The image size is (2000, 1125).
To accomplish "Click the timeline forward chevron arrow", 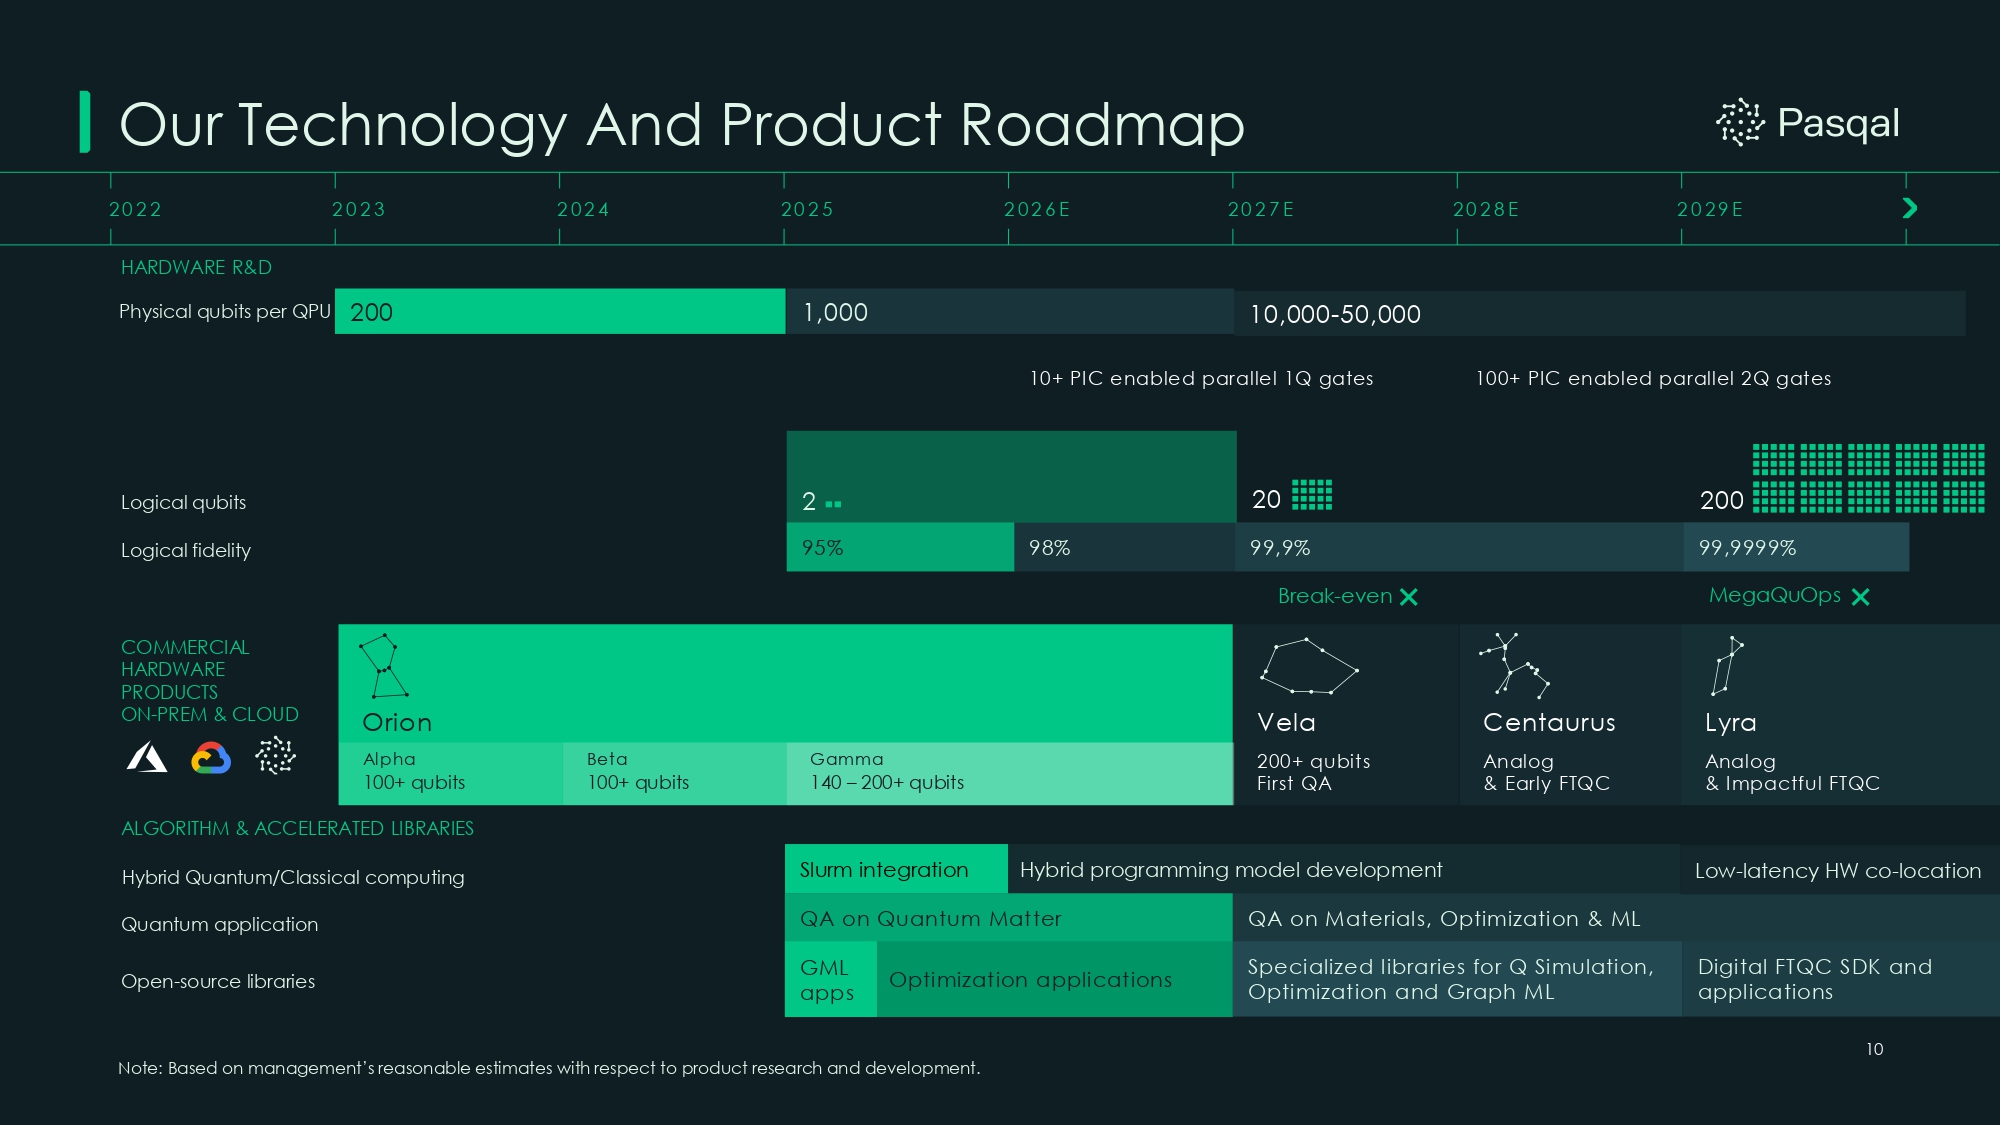I will [x=1909, y=208].
